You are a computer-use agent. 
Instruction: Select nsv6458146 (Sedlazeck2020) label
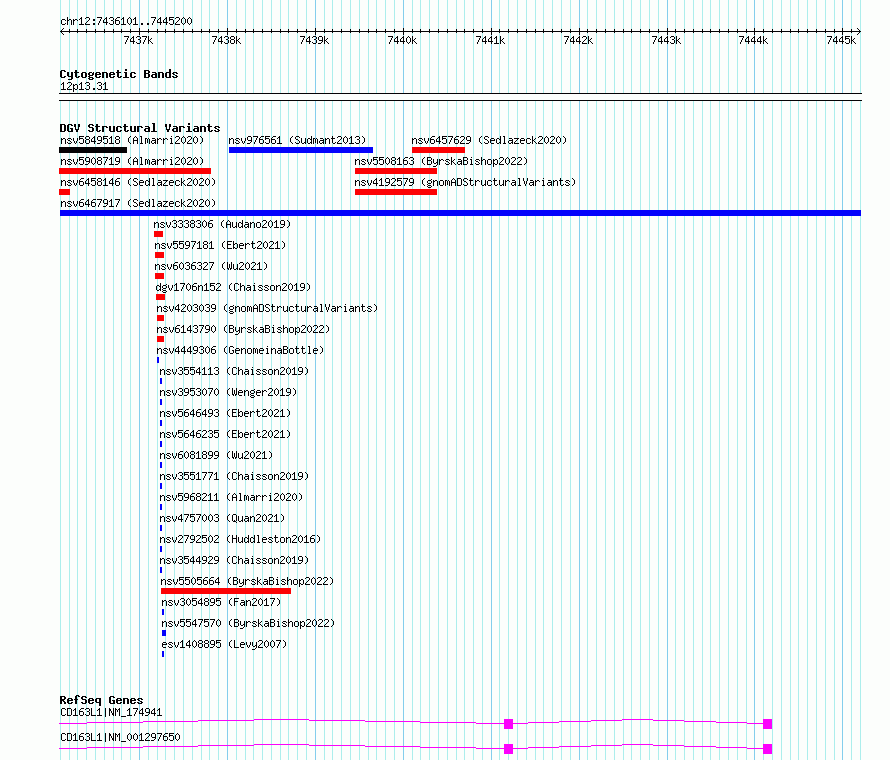tap(138, 182)
